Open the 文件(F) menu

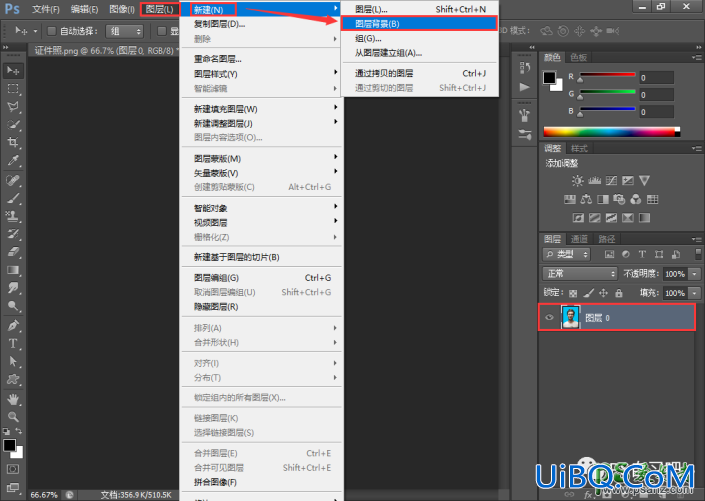(x=46, y=9)
